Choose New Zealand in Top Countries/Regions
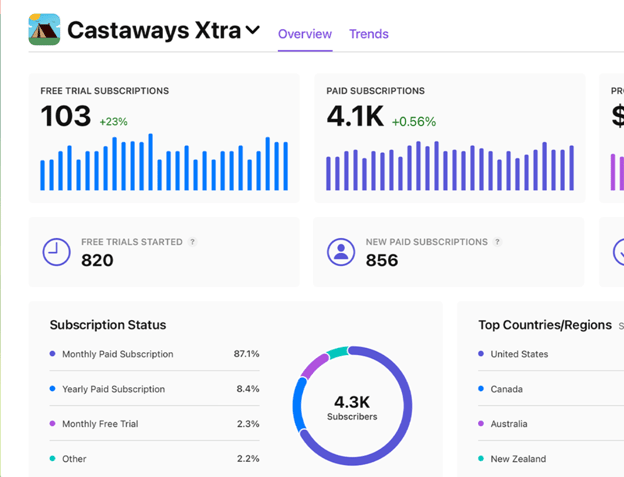The height and width of the screenshot is (477, 624). 518,459
